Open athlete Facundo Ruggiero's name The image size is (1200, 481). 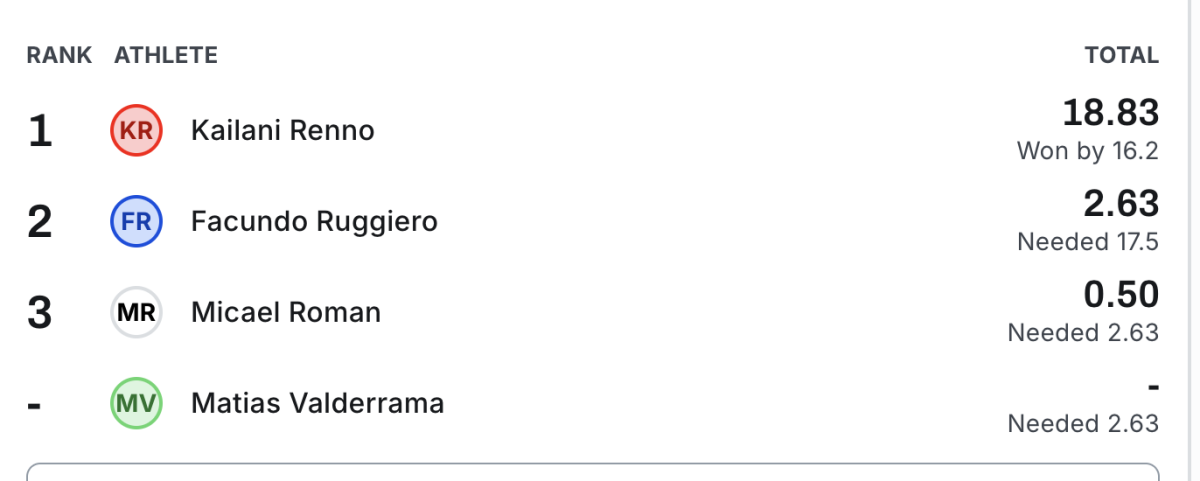pyautogui.click(x=314, y=221)
